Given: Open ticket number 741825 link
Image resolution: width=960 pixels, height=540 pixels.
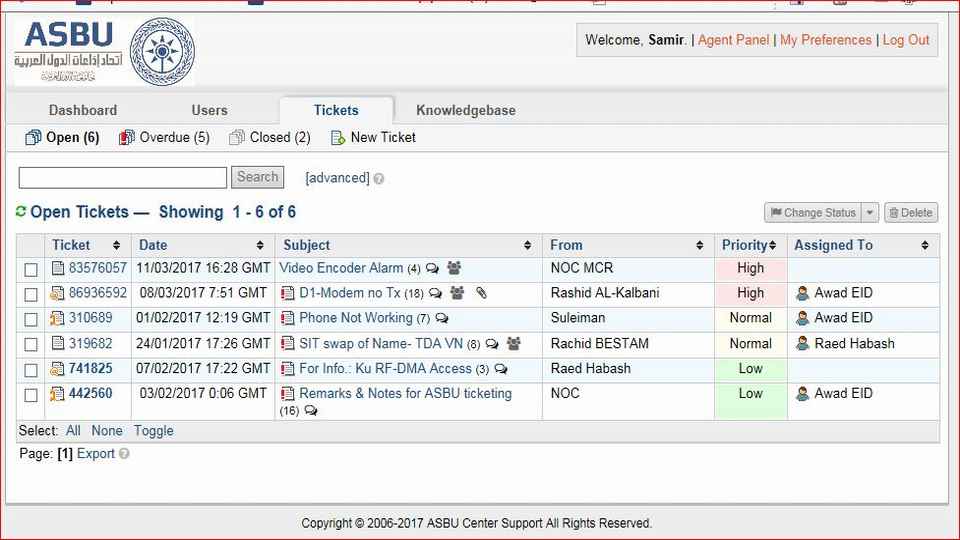Looking at the screenshot, I should point(90,368).
